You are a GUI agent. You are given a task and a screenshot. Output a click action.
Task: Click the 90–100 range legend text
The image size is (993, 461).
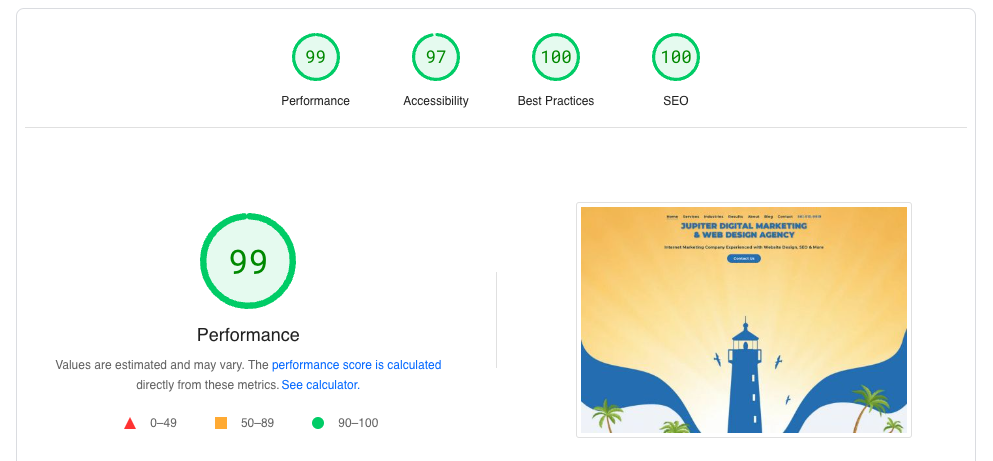point(358,423)
